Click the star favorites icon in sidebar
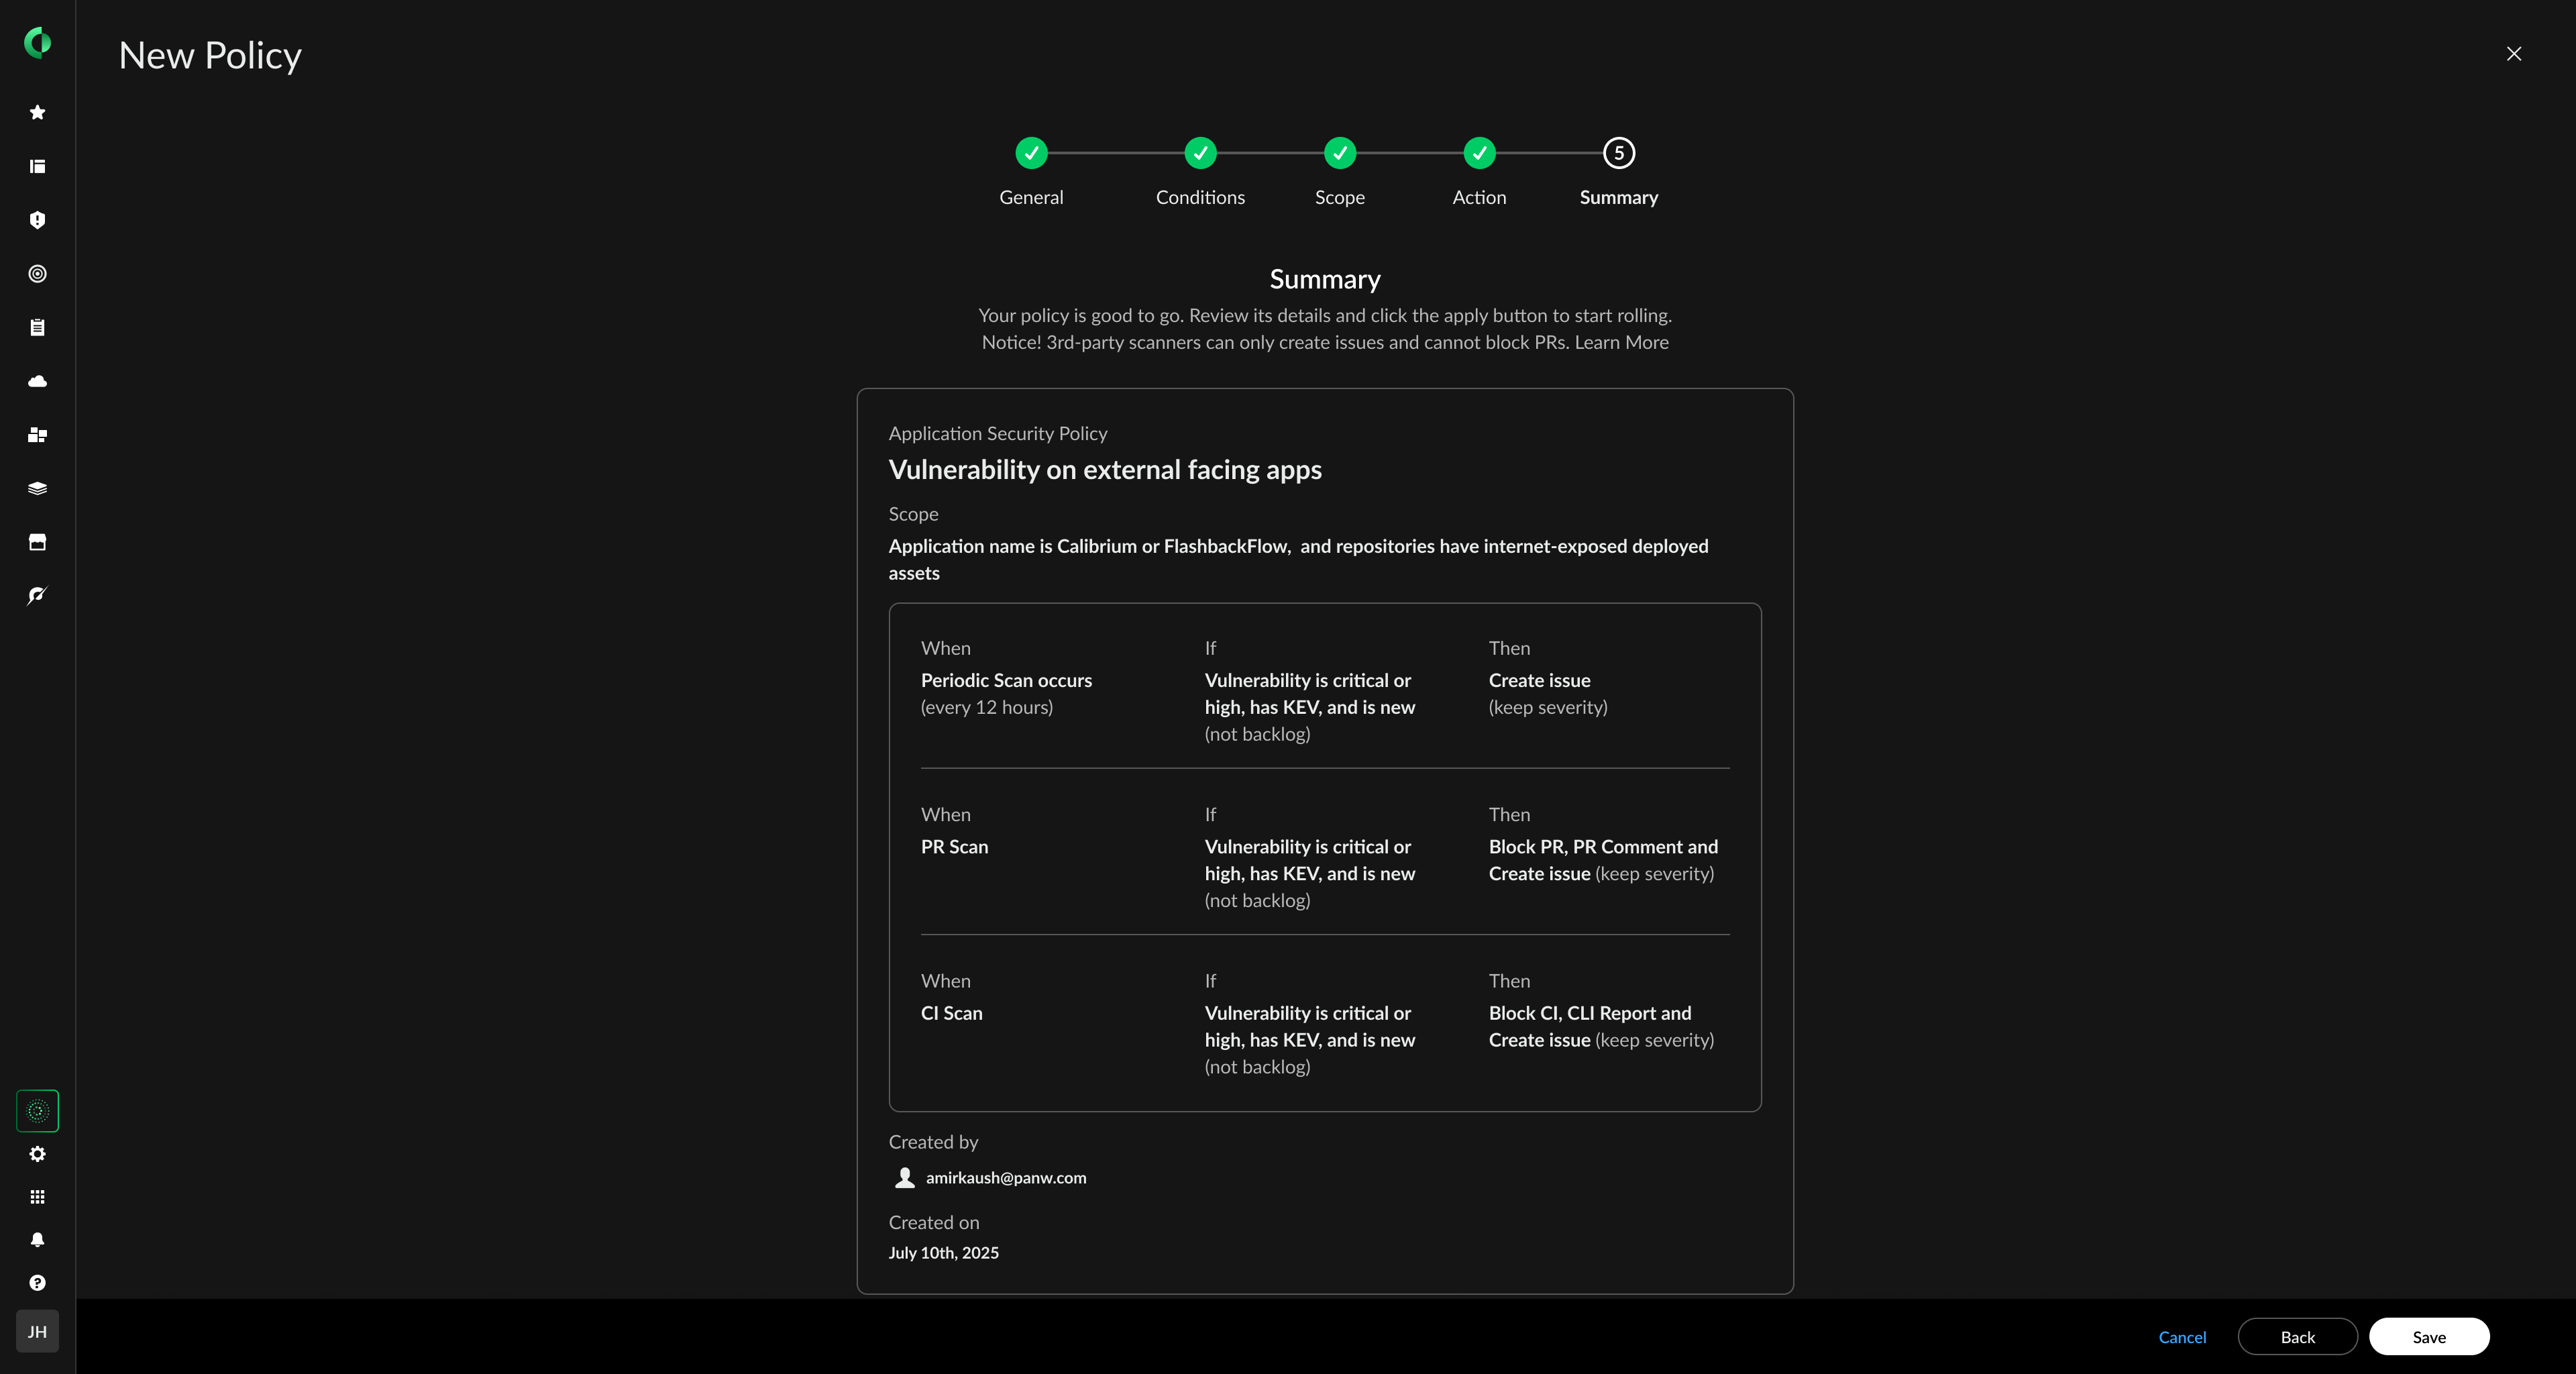Image resolution: width=2576 pixels, height=1374 pixels. click(37, 112)
